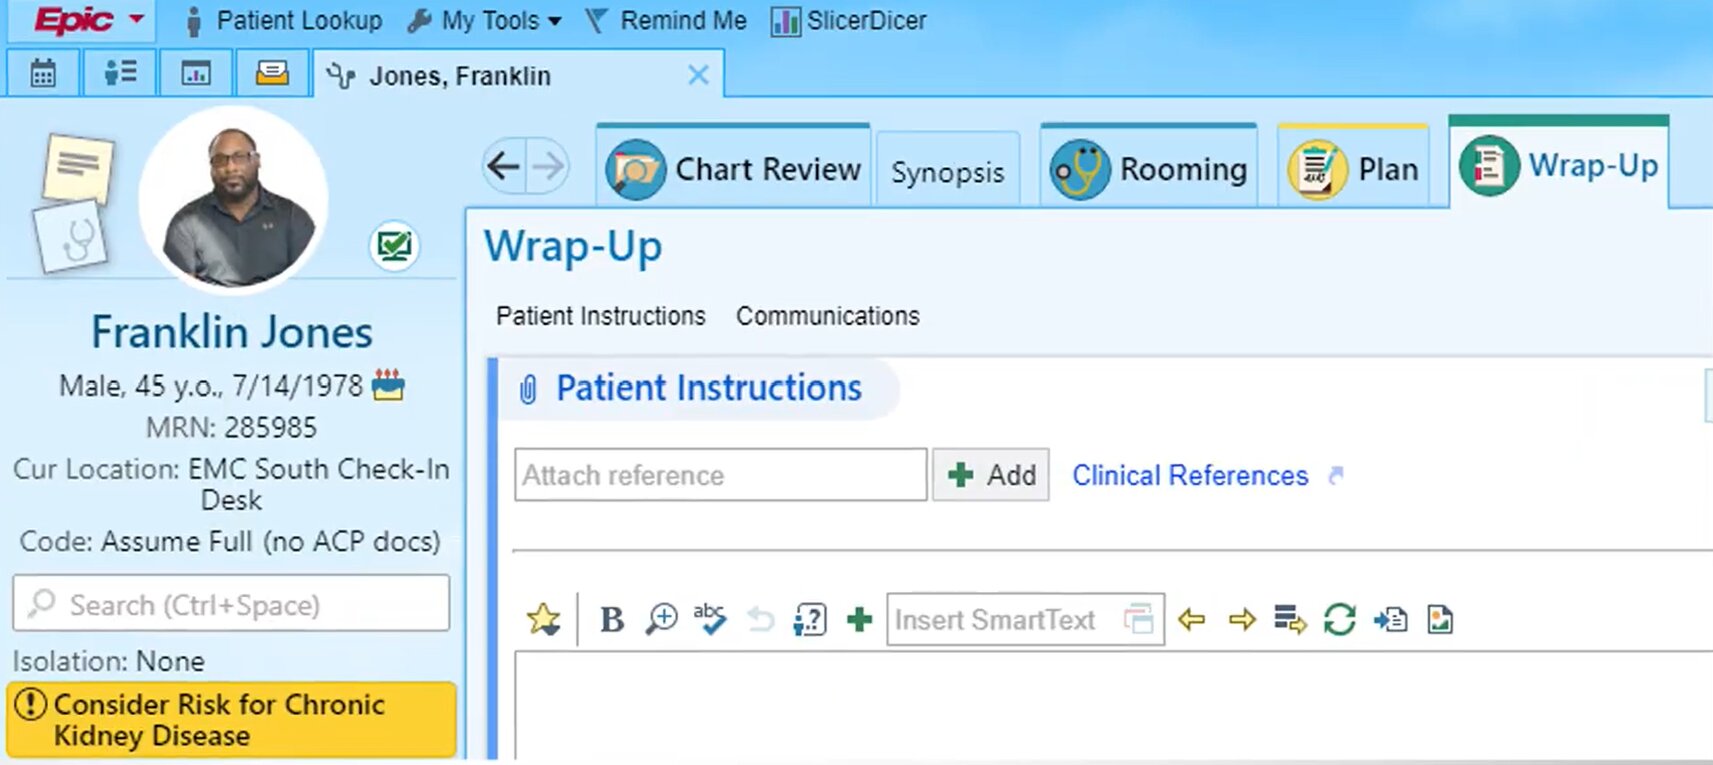Toggle bold formatting
Screen dimensions: 1713x765
click(612, 620)
